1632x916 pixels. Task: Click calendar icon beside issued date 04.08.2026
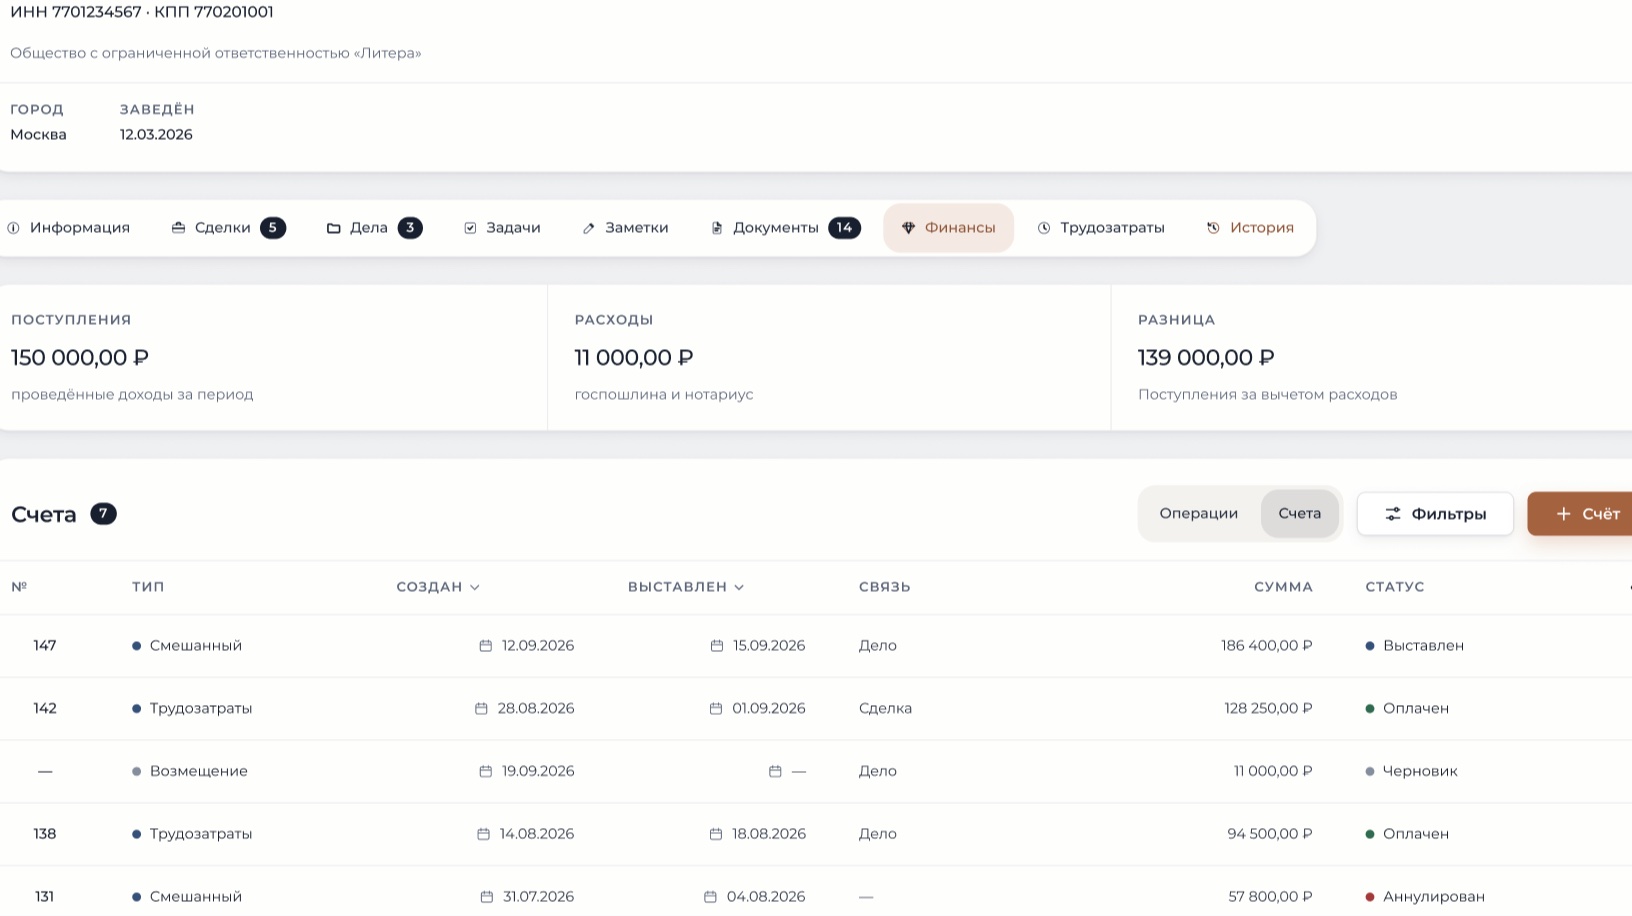(x=711, y=897)
